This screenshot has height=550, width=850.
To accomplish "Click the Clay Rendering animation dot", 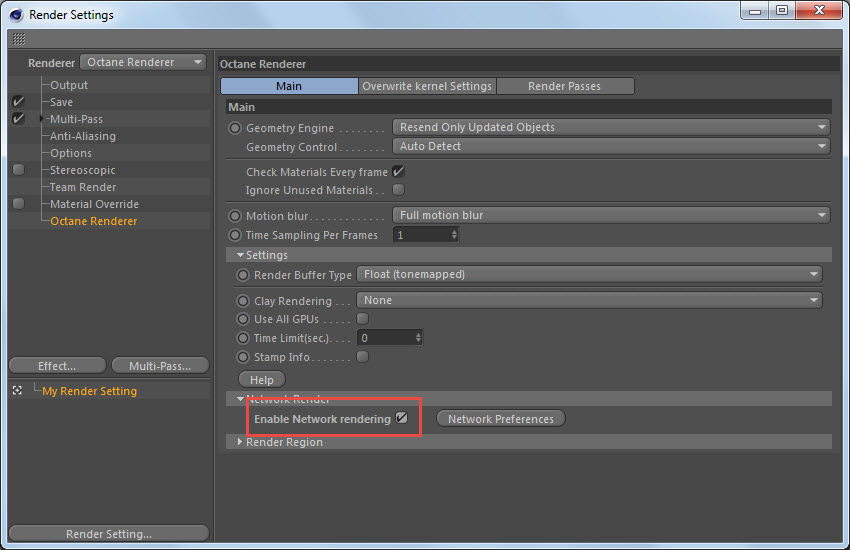I will (243, 301).
